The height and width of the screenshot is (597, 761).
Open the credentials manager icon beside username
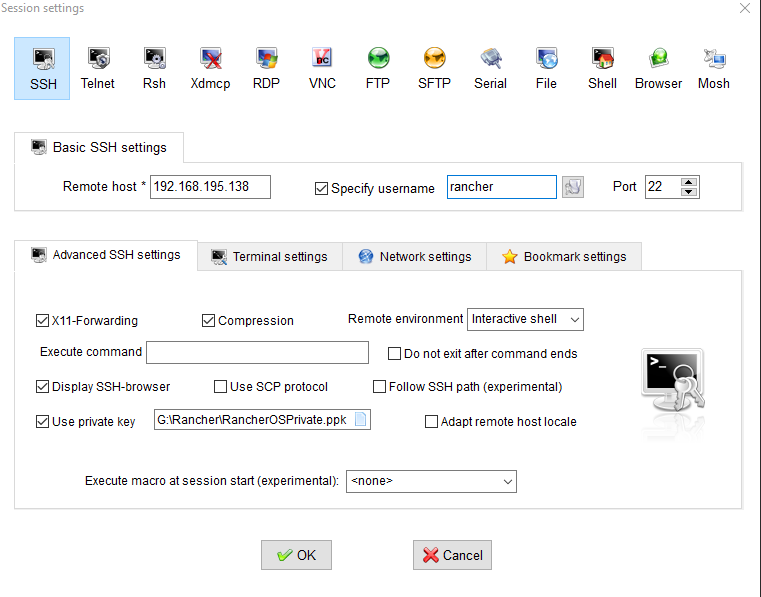[573, 187]
